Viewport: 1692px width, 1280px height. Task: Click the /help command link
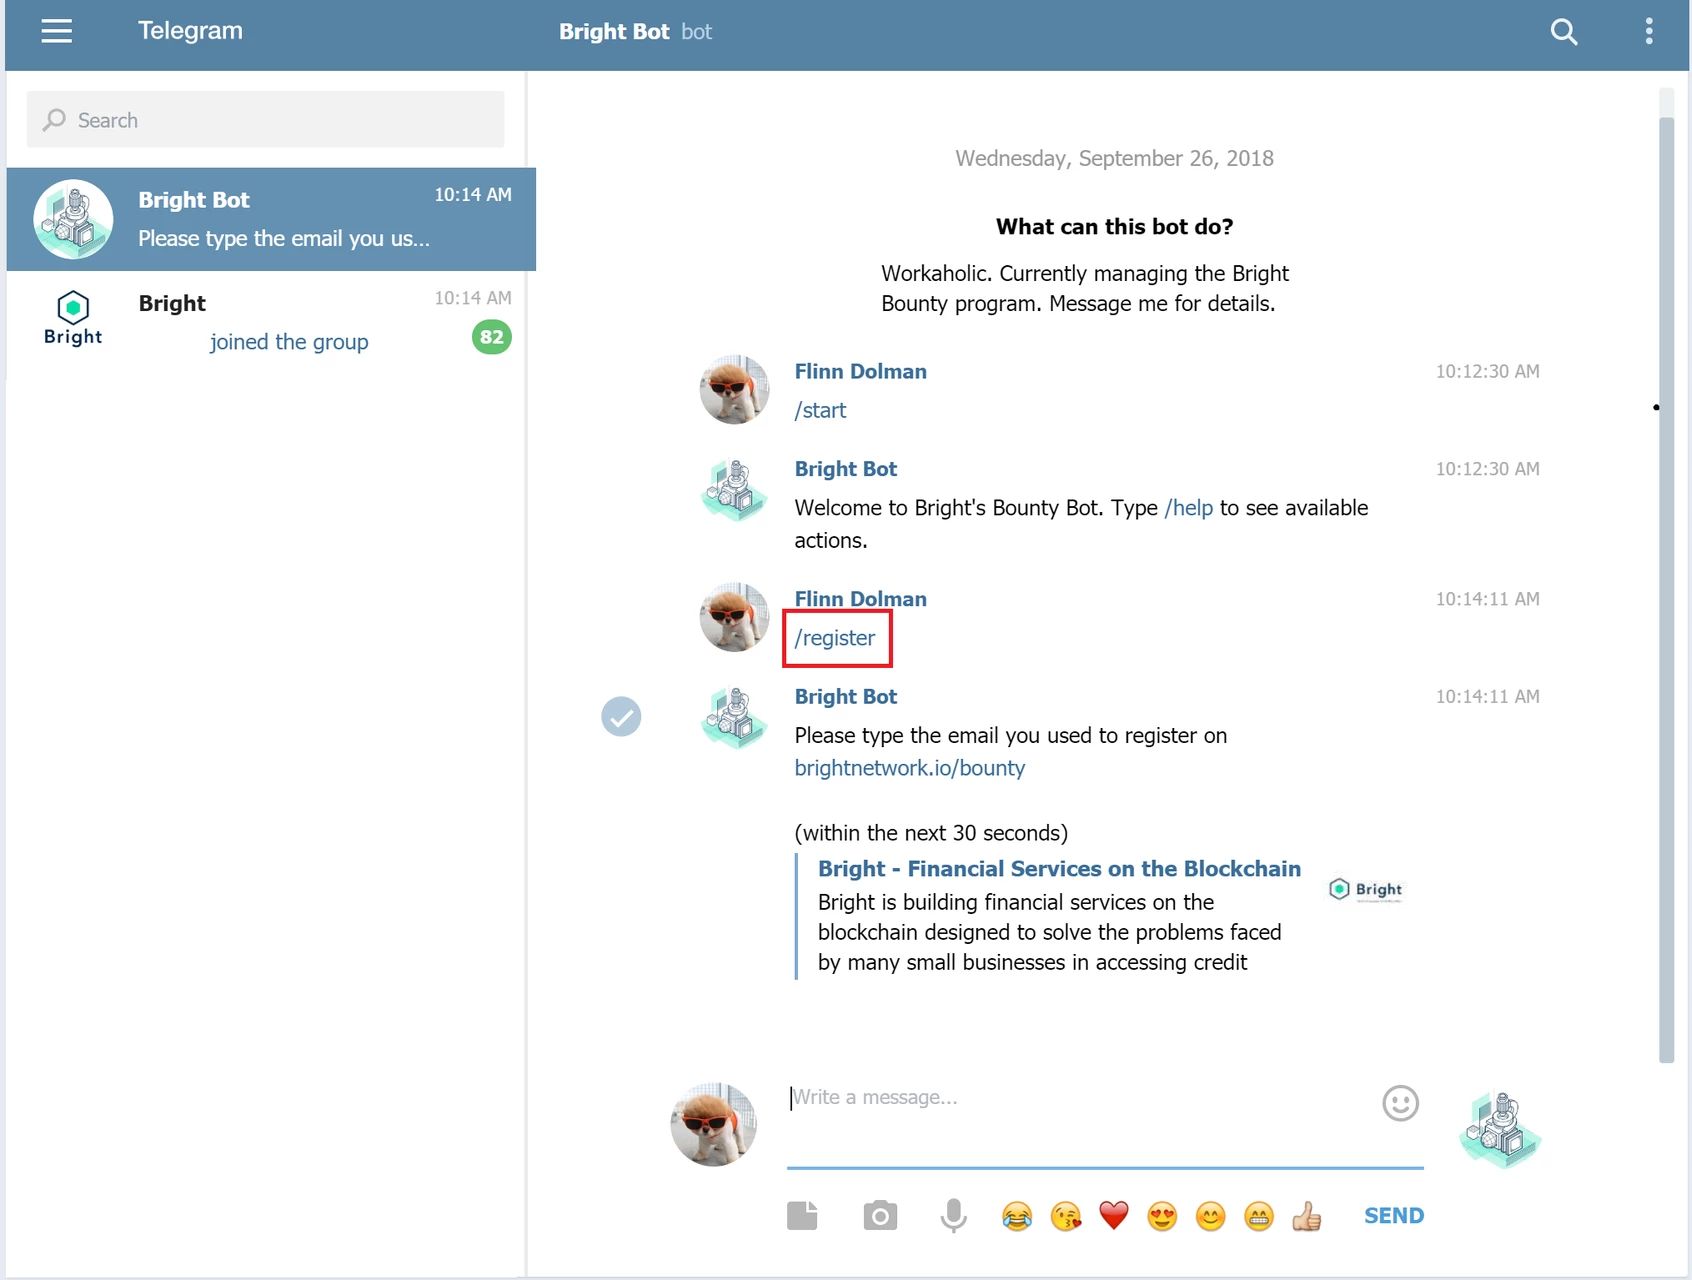point(1189,508)
